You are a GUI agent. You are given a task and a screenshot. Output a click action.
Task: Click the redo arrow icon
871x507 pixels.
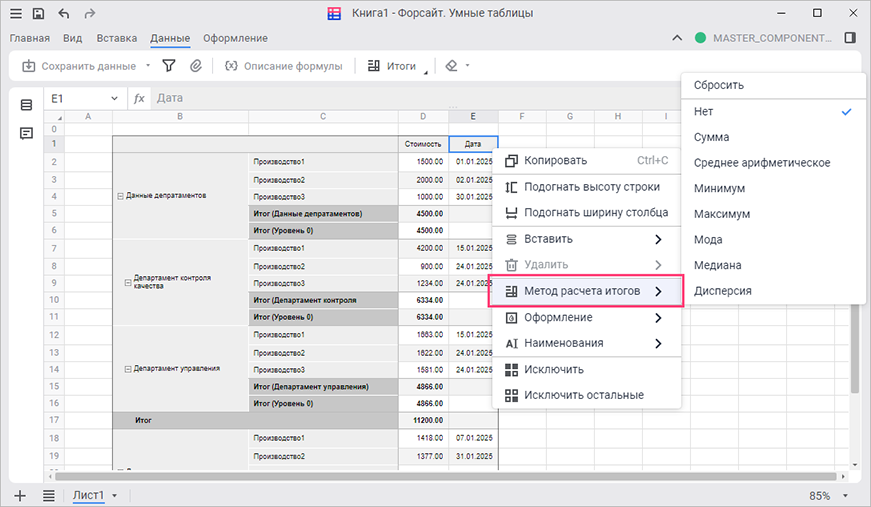coord(89,13)
